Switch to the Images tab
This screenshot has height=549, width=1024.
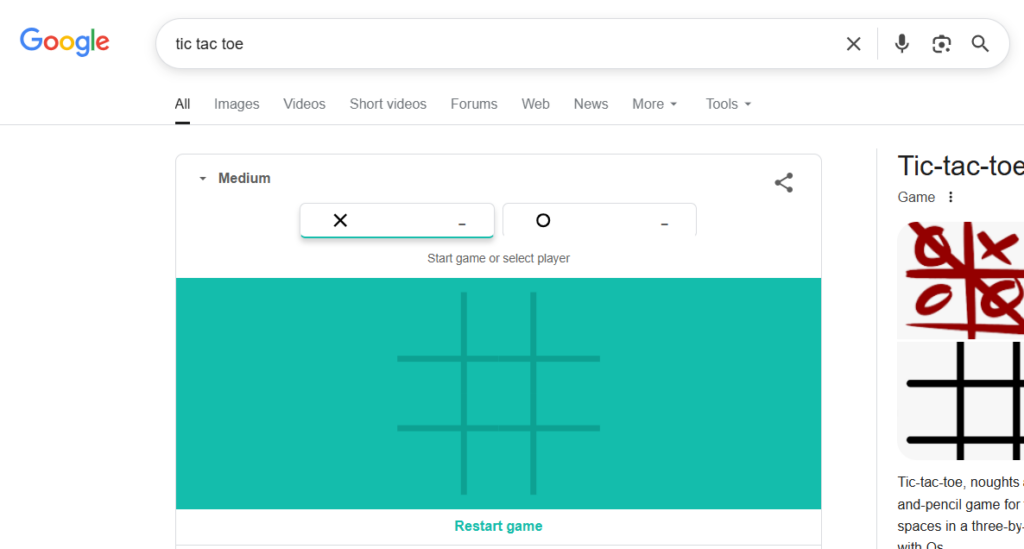pos(236,104)
